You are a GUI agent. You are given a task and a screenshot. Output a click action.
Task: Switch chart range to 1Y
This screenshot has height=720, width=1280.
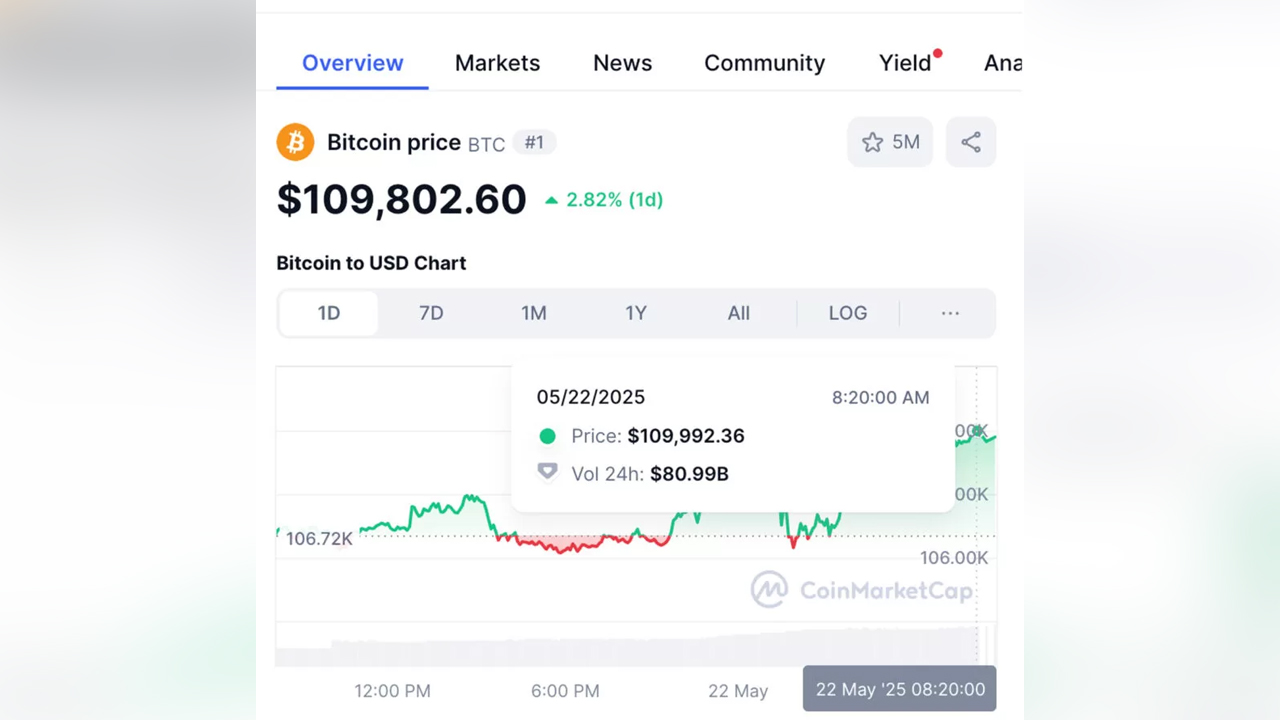click(636, 313)
